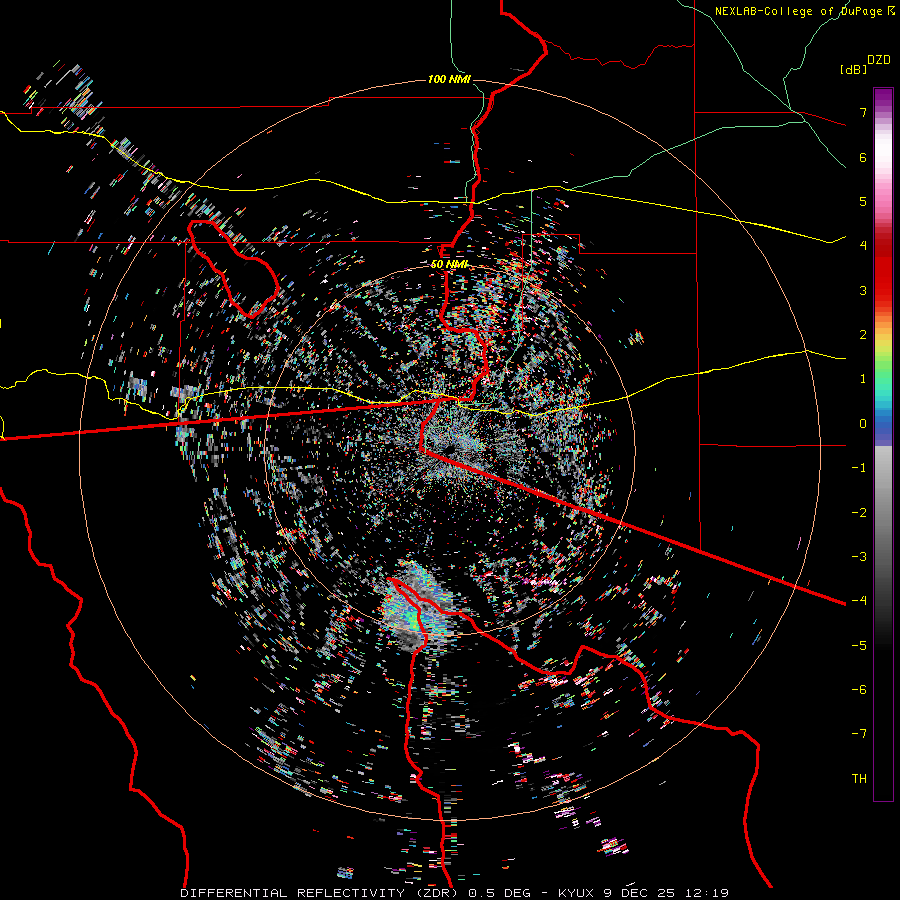Click the -4 value on color scale
Viewport: 900px width, 900px height.
tap(859, 601)
